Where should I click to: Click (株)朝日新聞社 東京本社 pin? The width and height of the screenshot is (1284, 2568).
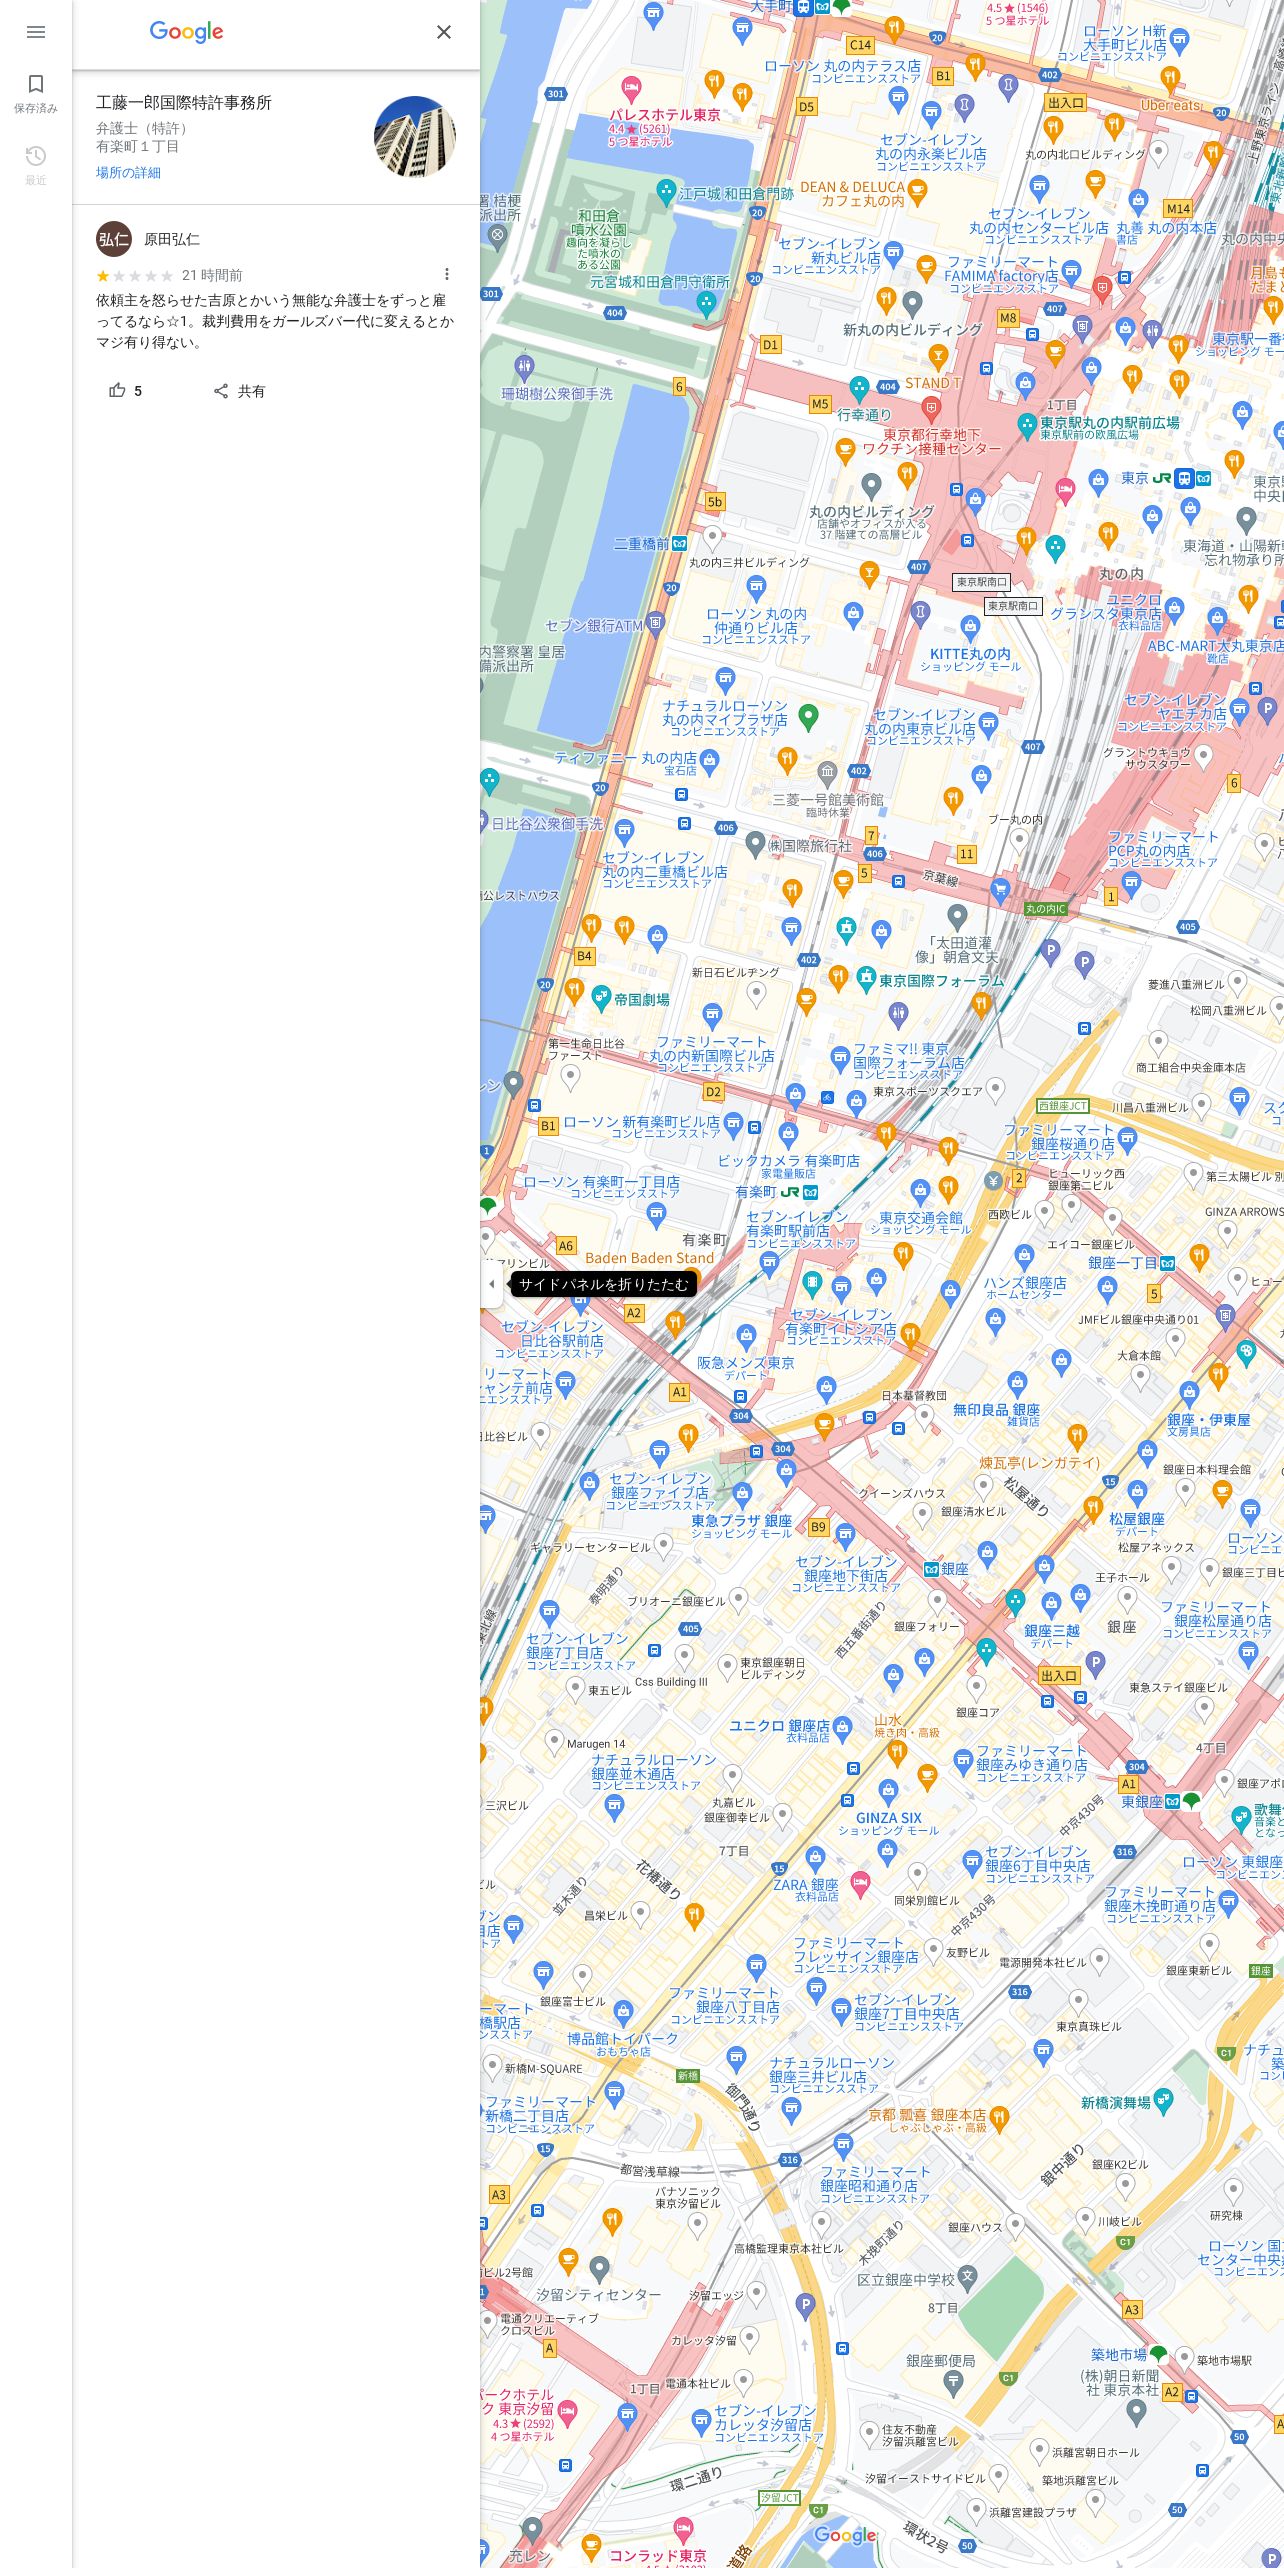[1136, 2411]
